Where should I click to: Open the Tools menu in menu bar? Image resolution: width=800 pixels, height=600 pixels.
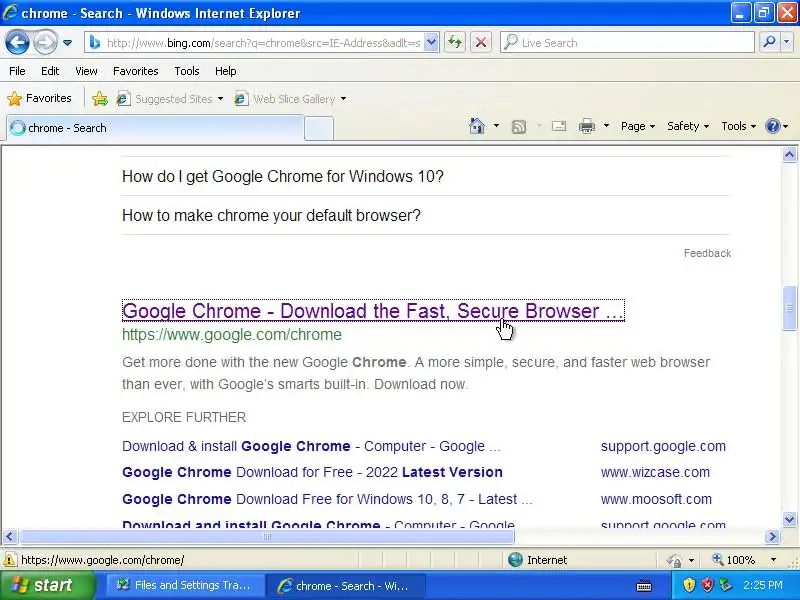[187, 71]
